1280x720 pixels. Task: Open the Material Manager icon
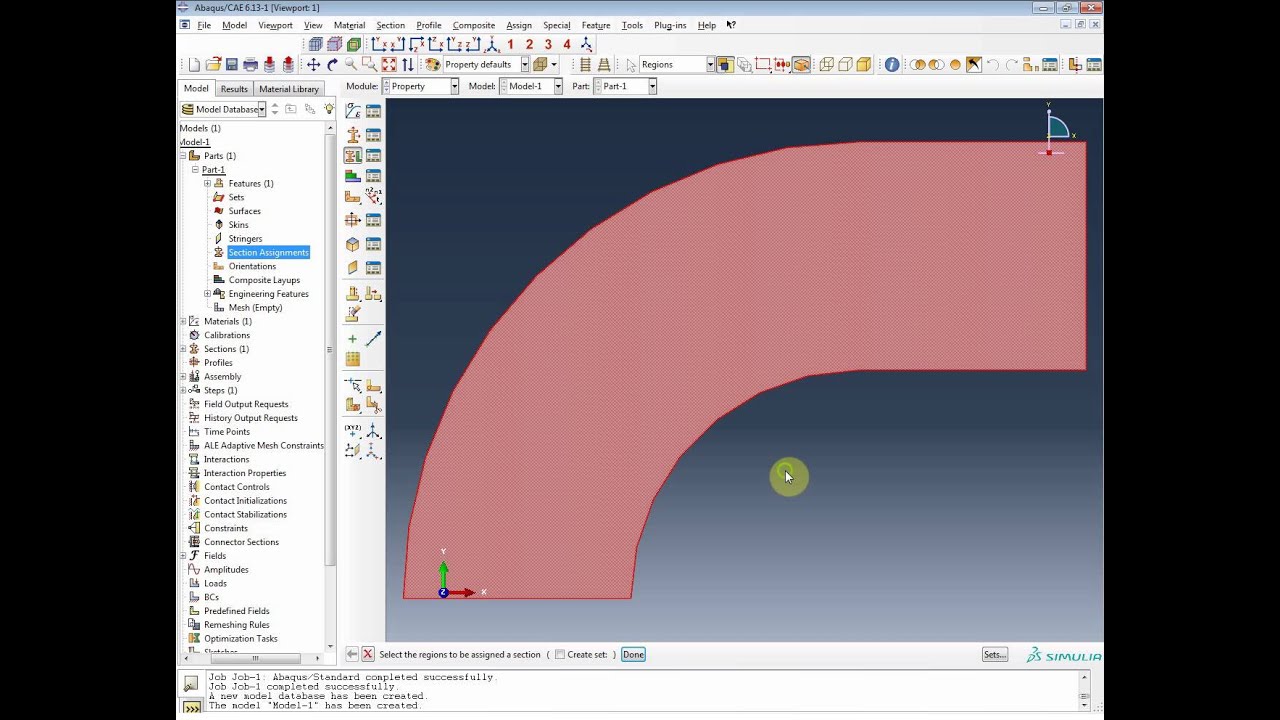coord(373,111)
